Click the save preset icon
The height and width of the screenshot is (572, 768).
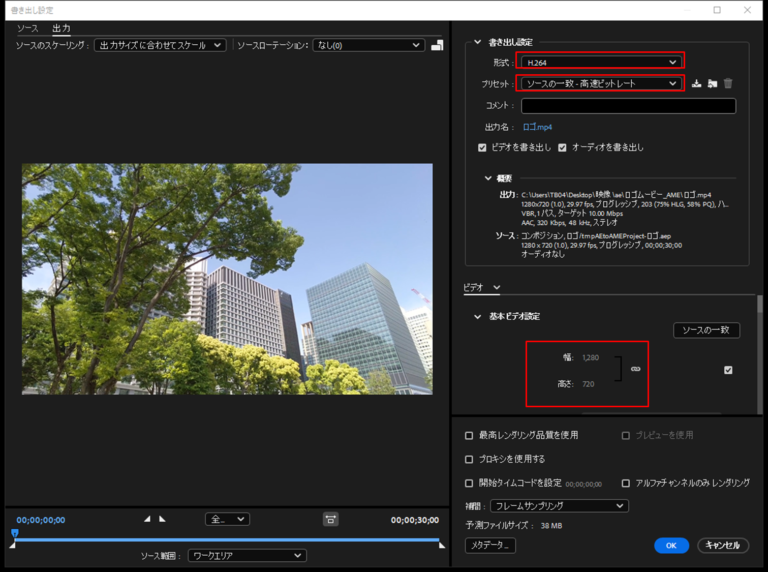(696, 84)
